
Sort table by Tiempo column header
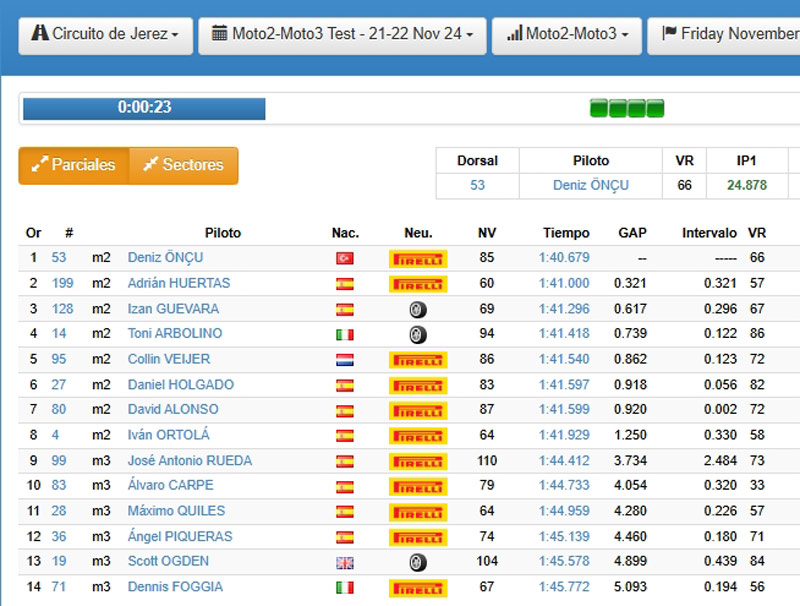pyautogui.click(x=566, y=233)
